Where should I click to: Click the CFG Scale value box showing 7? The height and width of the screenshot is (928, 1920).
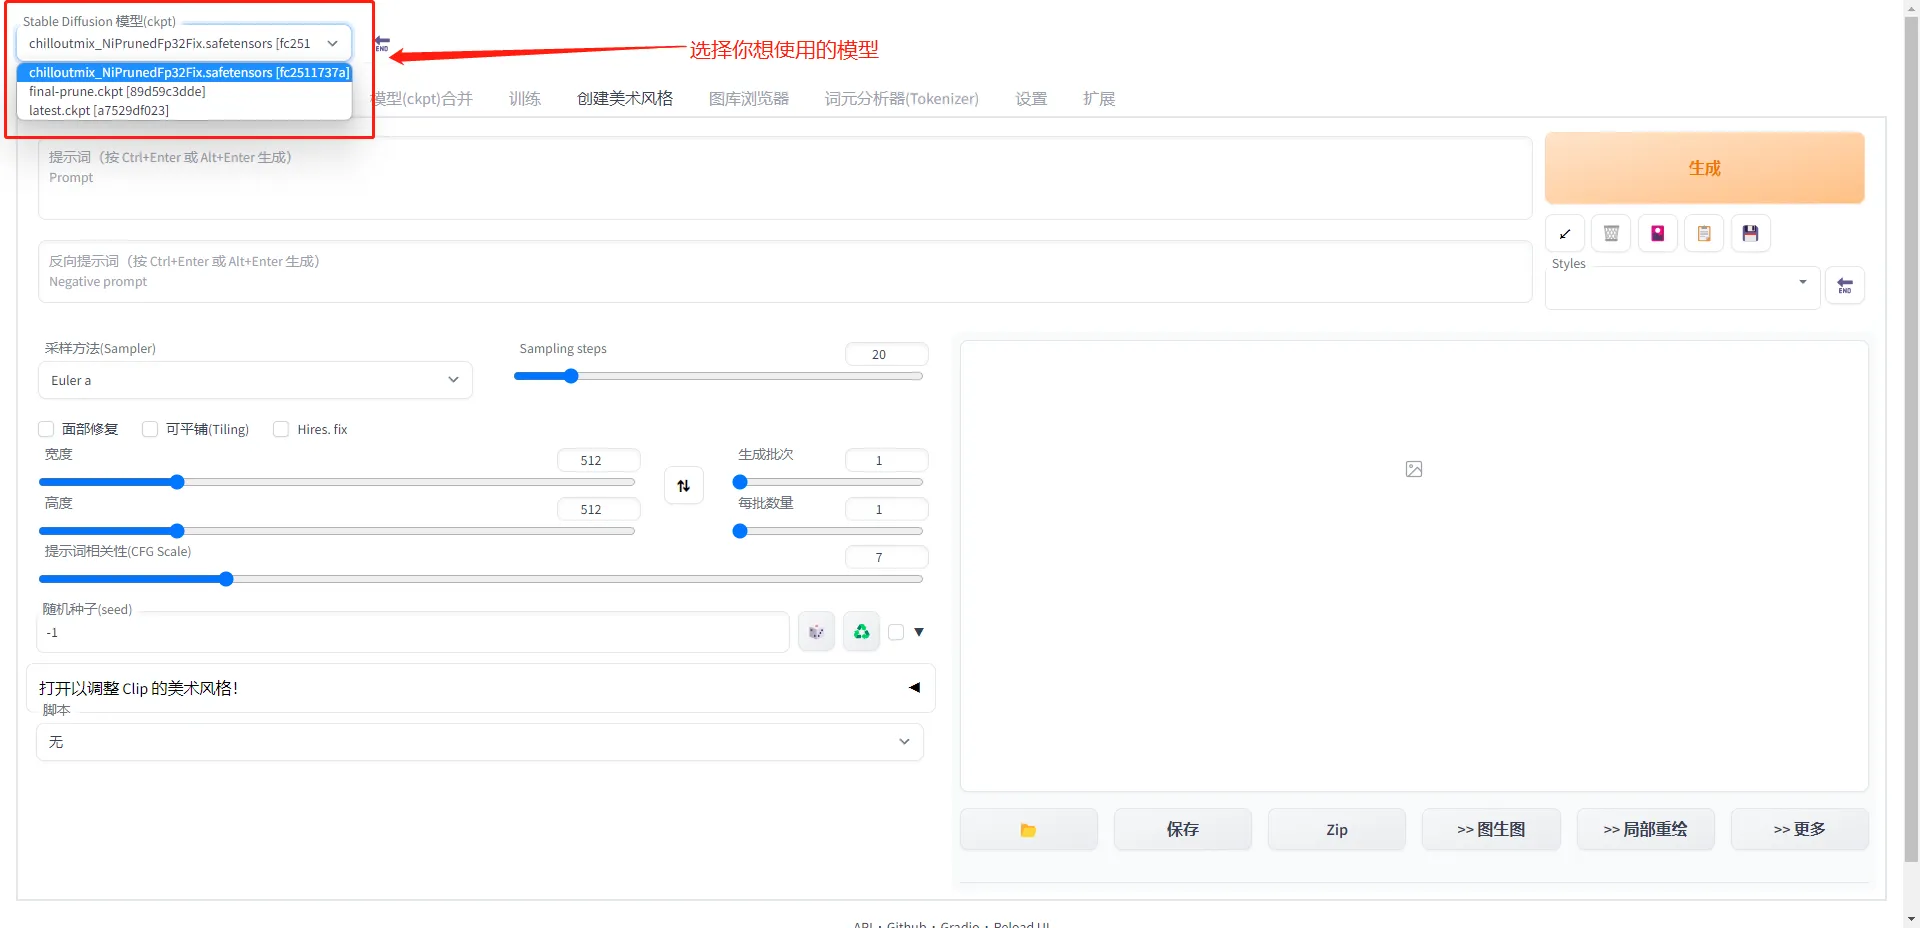(886, 557)
